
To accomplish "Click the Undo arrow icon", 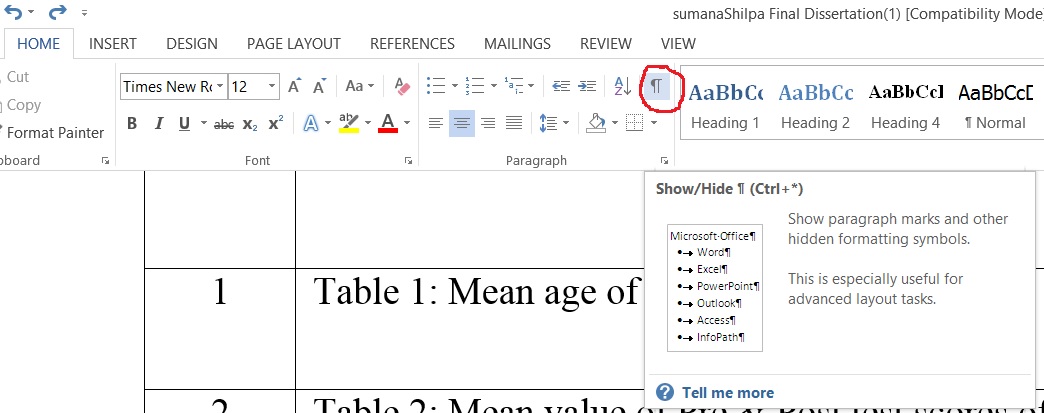I will pyautogui.click(x=13, y=11).
